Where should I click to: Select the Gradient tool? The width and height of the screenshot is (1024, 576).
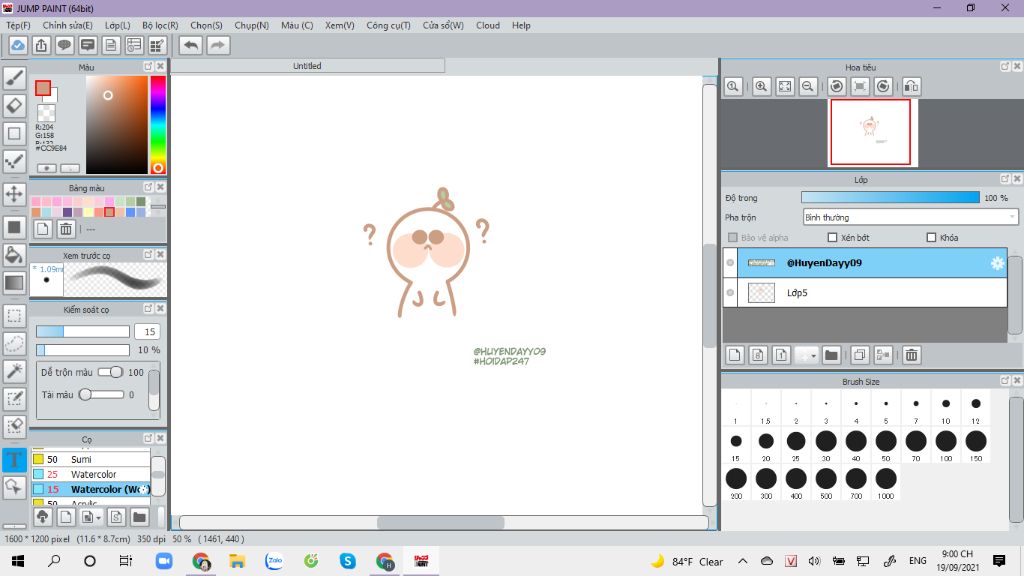pos(14,283)
